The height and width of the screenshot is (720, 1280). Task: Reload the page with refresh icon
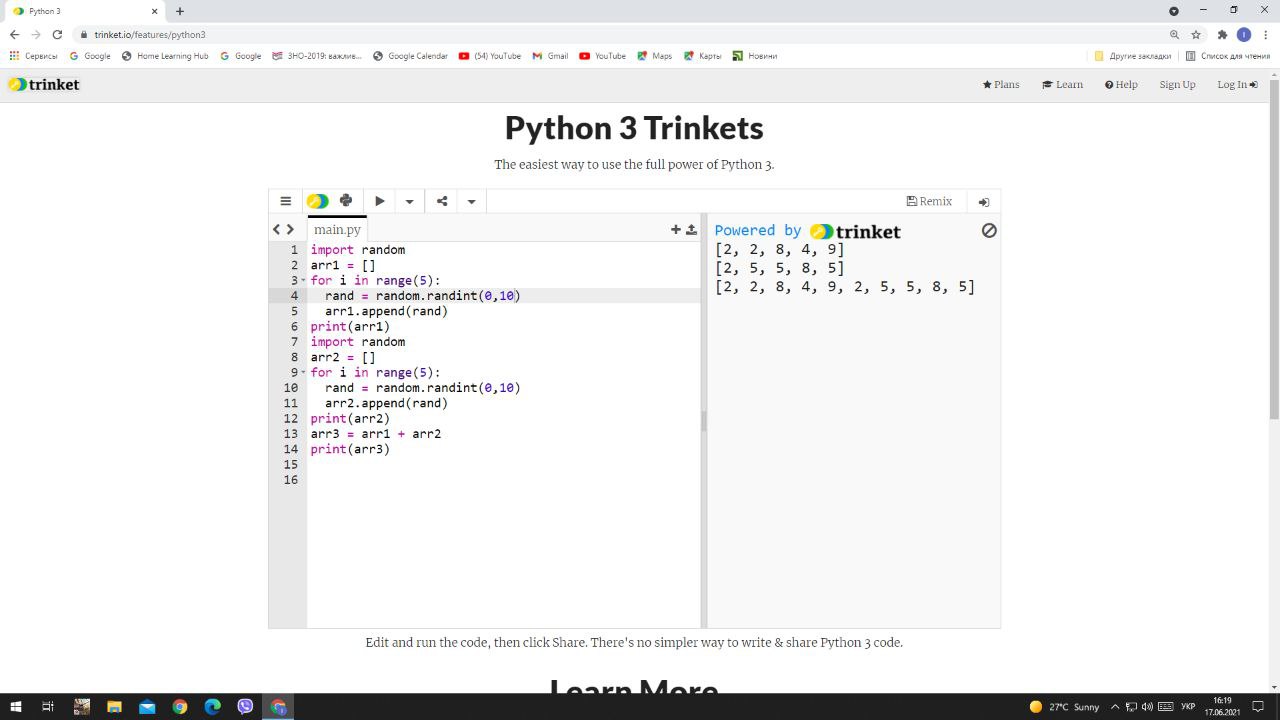[58, 34]
